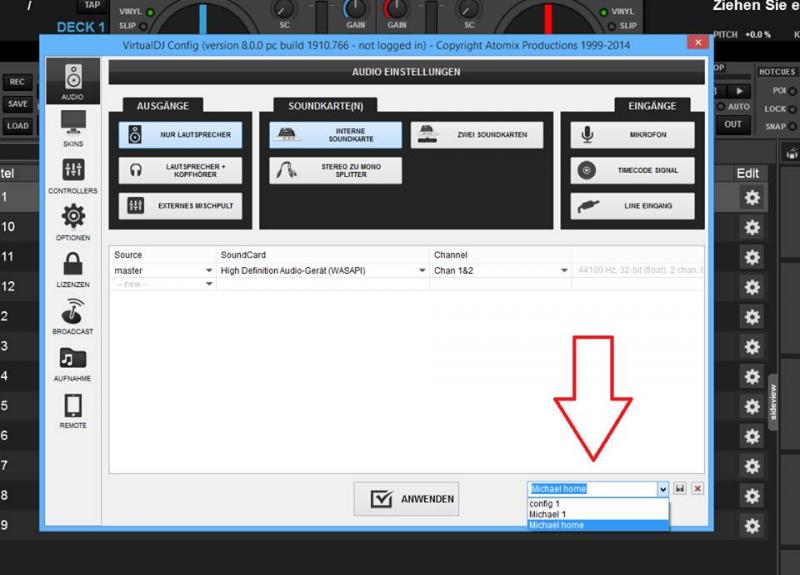Delete the selected config with red X icon
Viewport: 800px width, 575px height.
coord(697,489)
